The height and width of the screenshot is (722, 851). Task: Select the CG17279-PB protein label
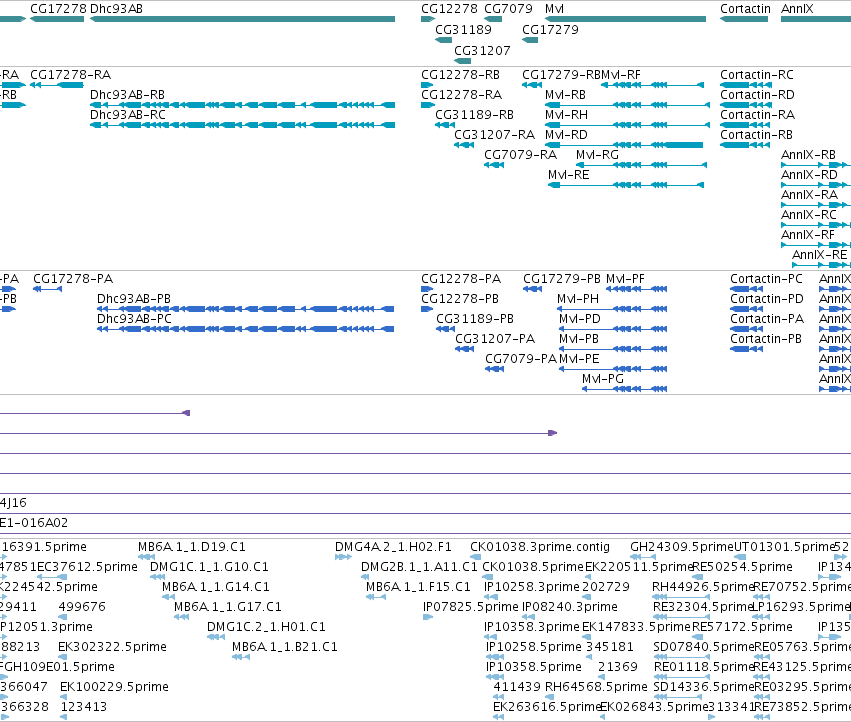coord(562,279)
